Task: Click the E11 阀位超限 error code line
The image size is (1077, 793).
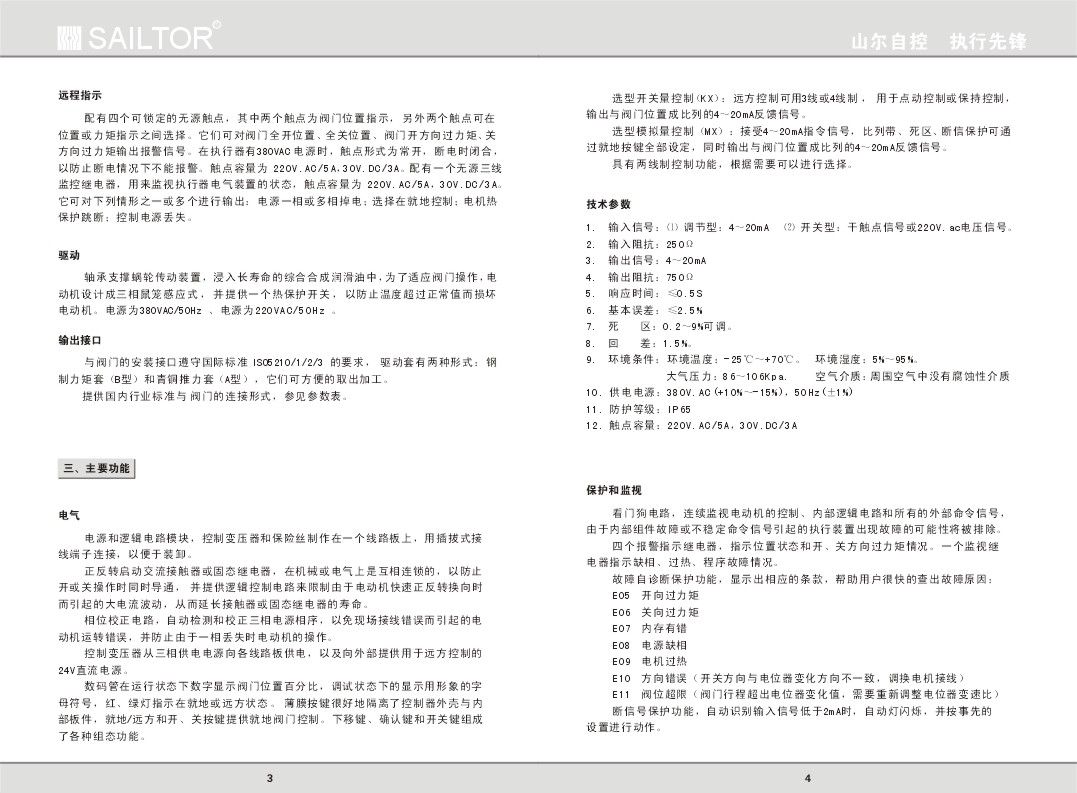Action: [x=806, y=695]
